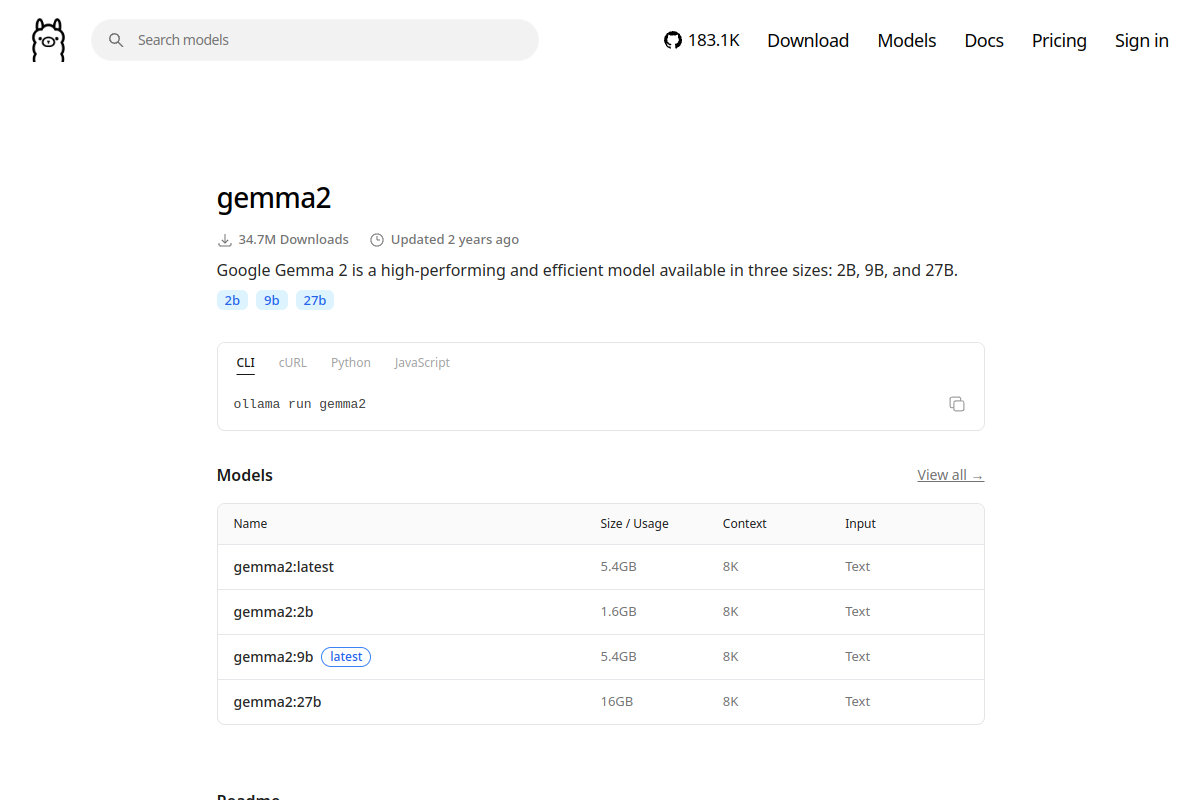Image resolution: width=1200 pixels, height=800 pixels.
Task: Click the 5.4GB size in gemma2:latest row
Action: pyautogui.click(x=619, y=567)
